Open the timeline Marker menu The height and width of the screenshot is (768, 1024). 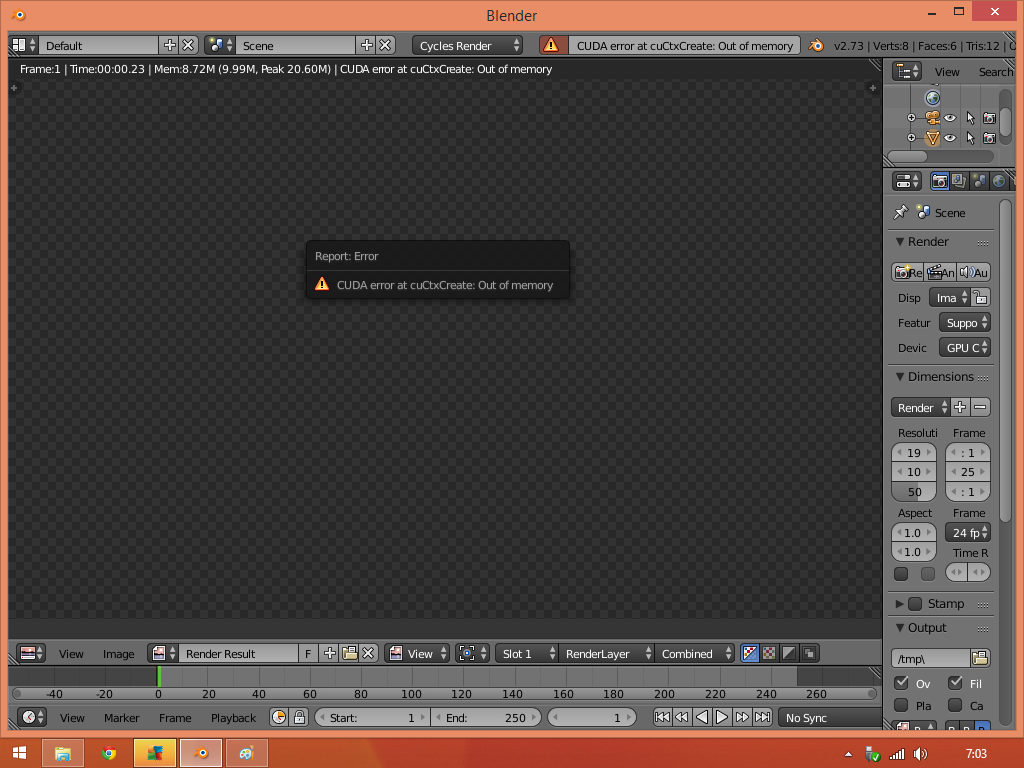point(121,718)
